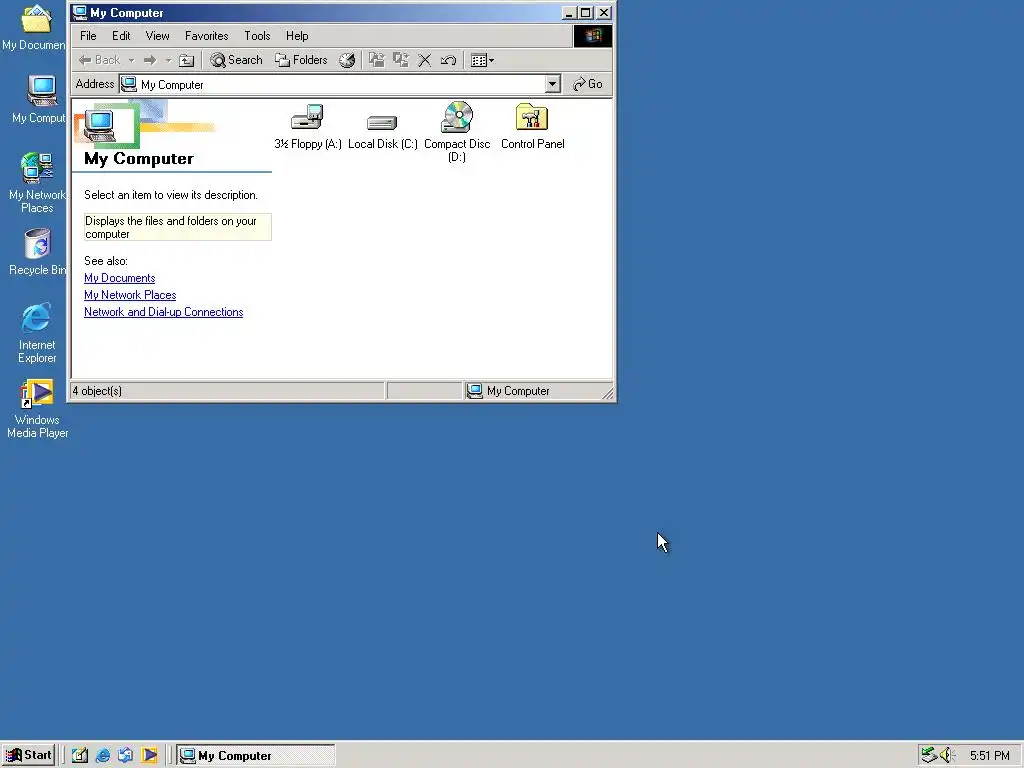Screen dimensions: 1024x768
Task: Click the Back toolbar button
Action: [99, 60]
